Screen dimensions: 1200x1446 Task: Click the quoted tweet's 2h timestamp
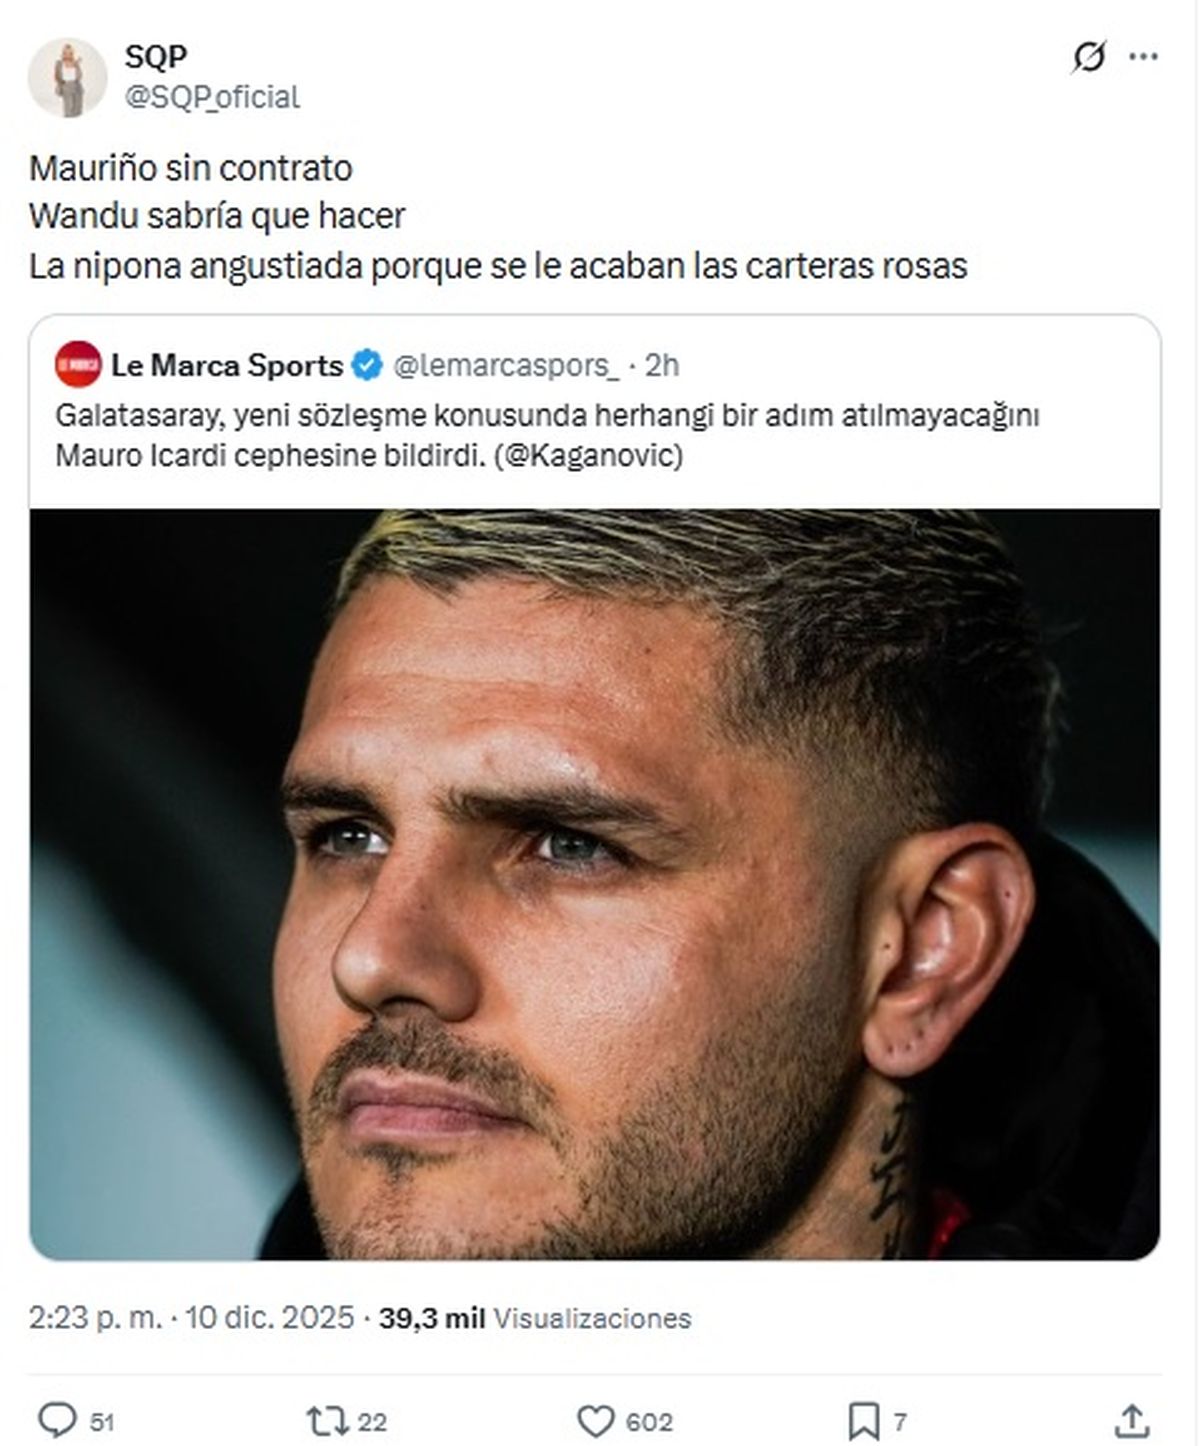point(662,366)
